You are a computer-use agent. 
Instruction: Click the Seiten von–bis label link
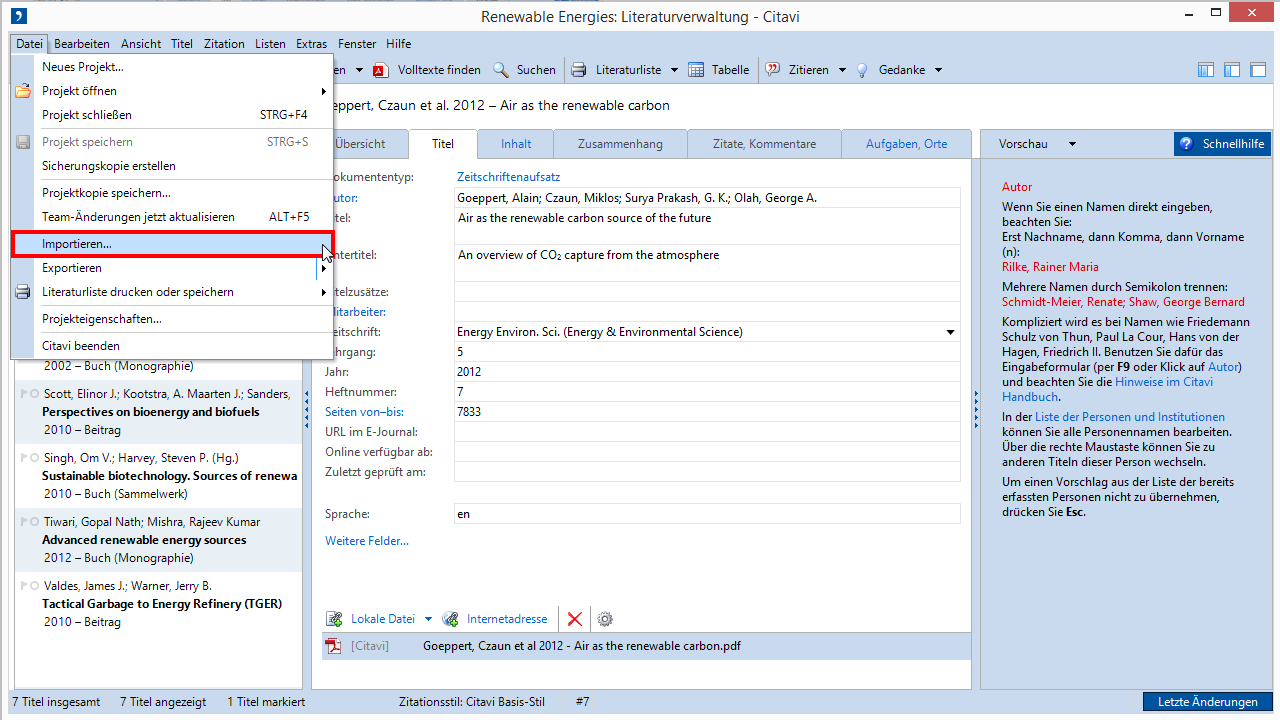tap(364, 412)
